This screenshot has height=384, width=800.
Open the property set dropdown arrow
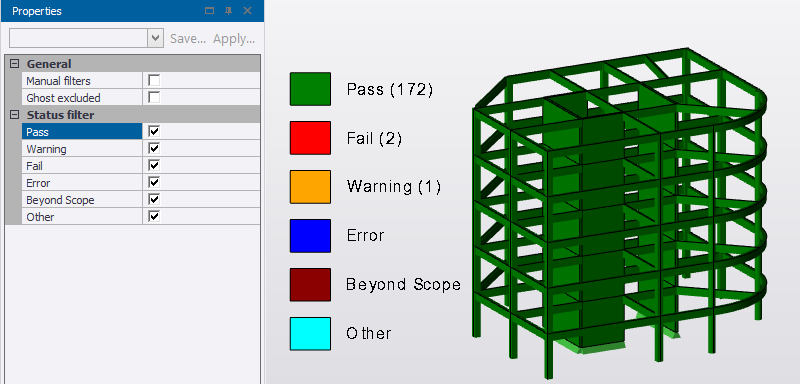156,38
